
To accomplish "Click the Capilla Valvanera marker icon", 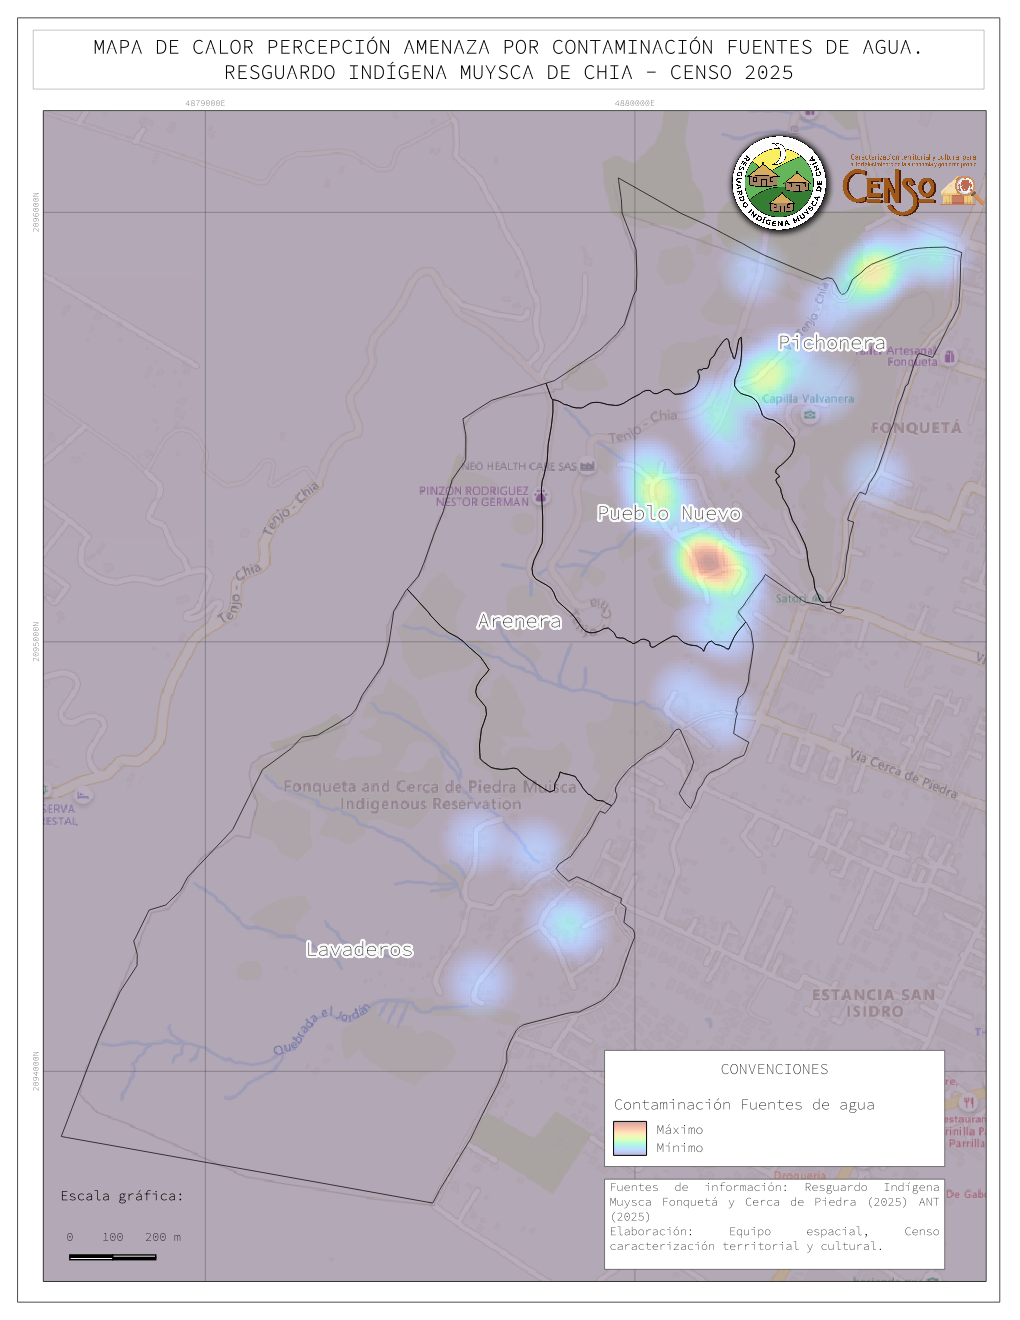I will pos(809,415).
